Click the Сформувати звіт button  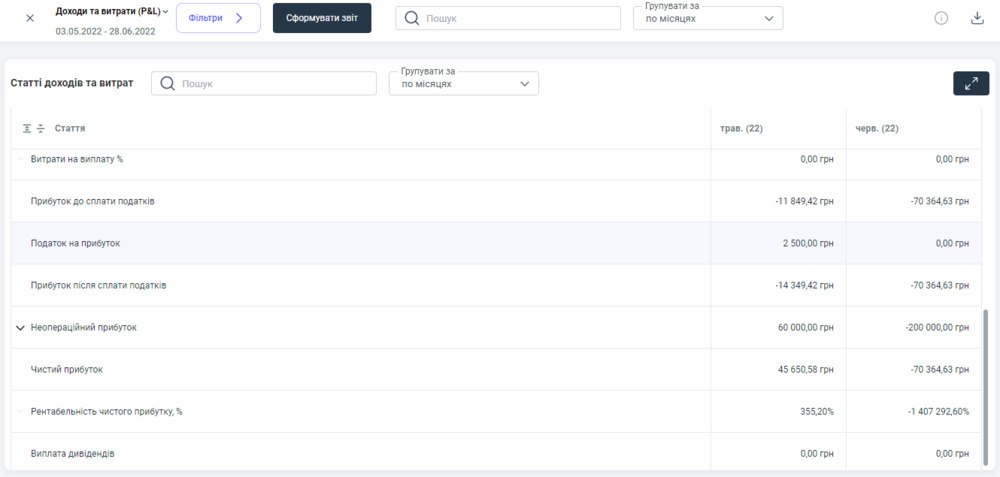(322, 18)
